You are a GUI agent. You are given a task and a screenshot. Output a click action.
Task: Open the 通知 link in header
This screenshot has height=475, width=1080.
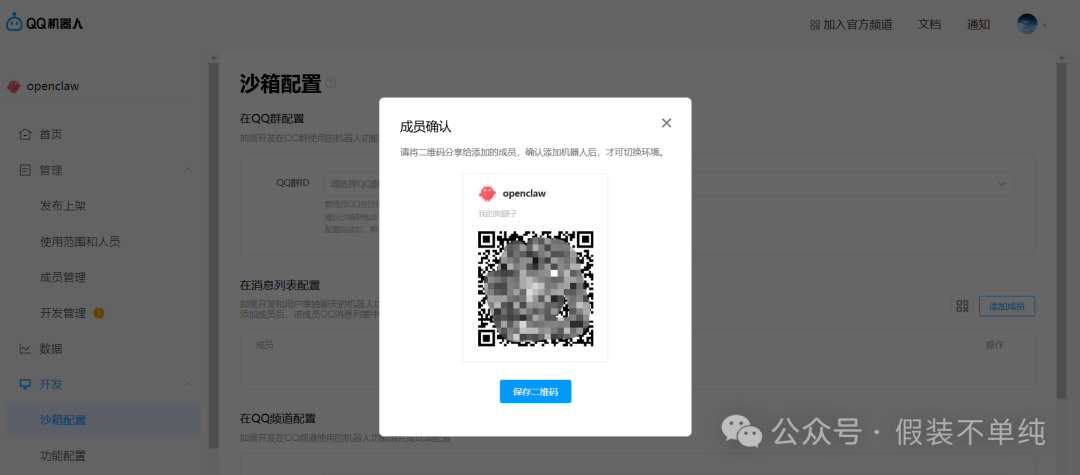coord(978,25)
